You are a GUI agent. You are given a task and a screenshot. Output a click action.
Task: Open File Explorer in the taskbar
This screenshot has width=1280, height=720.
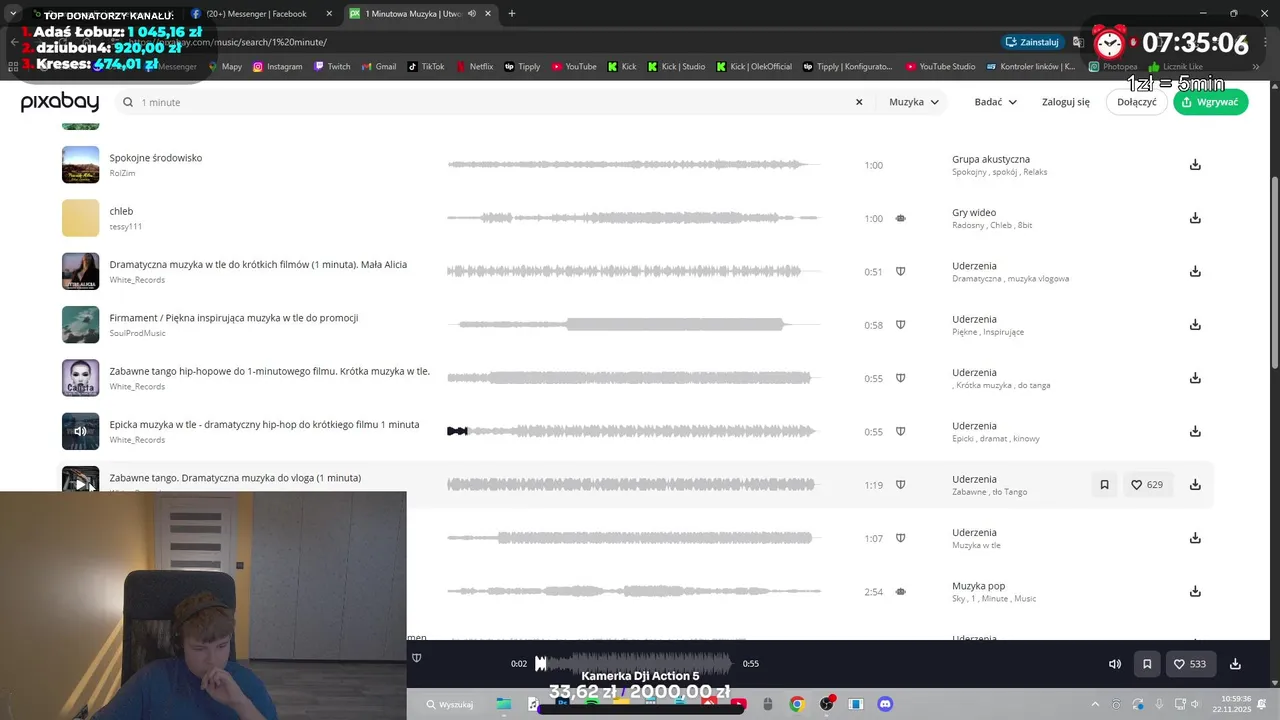pos(503,704)
